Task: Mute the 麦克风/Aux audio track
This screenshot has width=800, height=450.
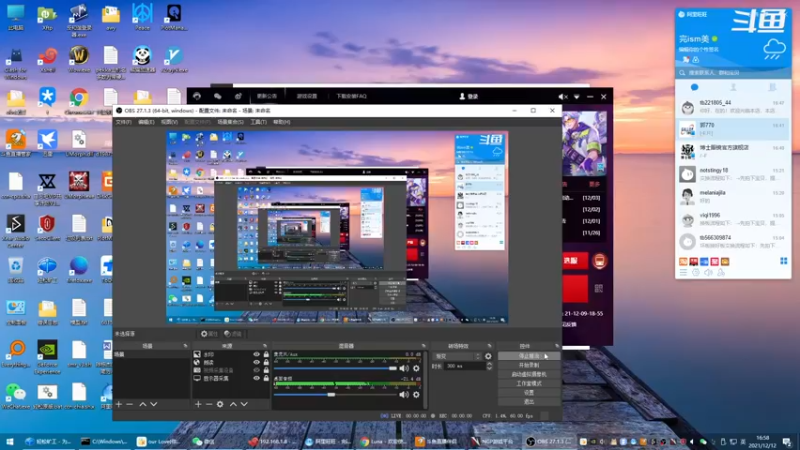Action: (x=404, y=368)
